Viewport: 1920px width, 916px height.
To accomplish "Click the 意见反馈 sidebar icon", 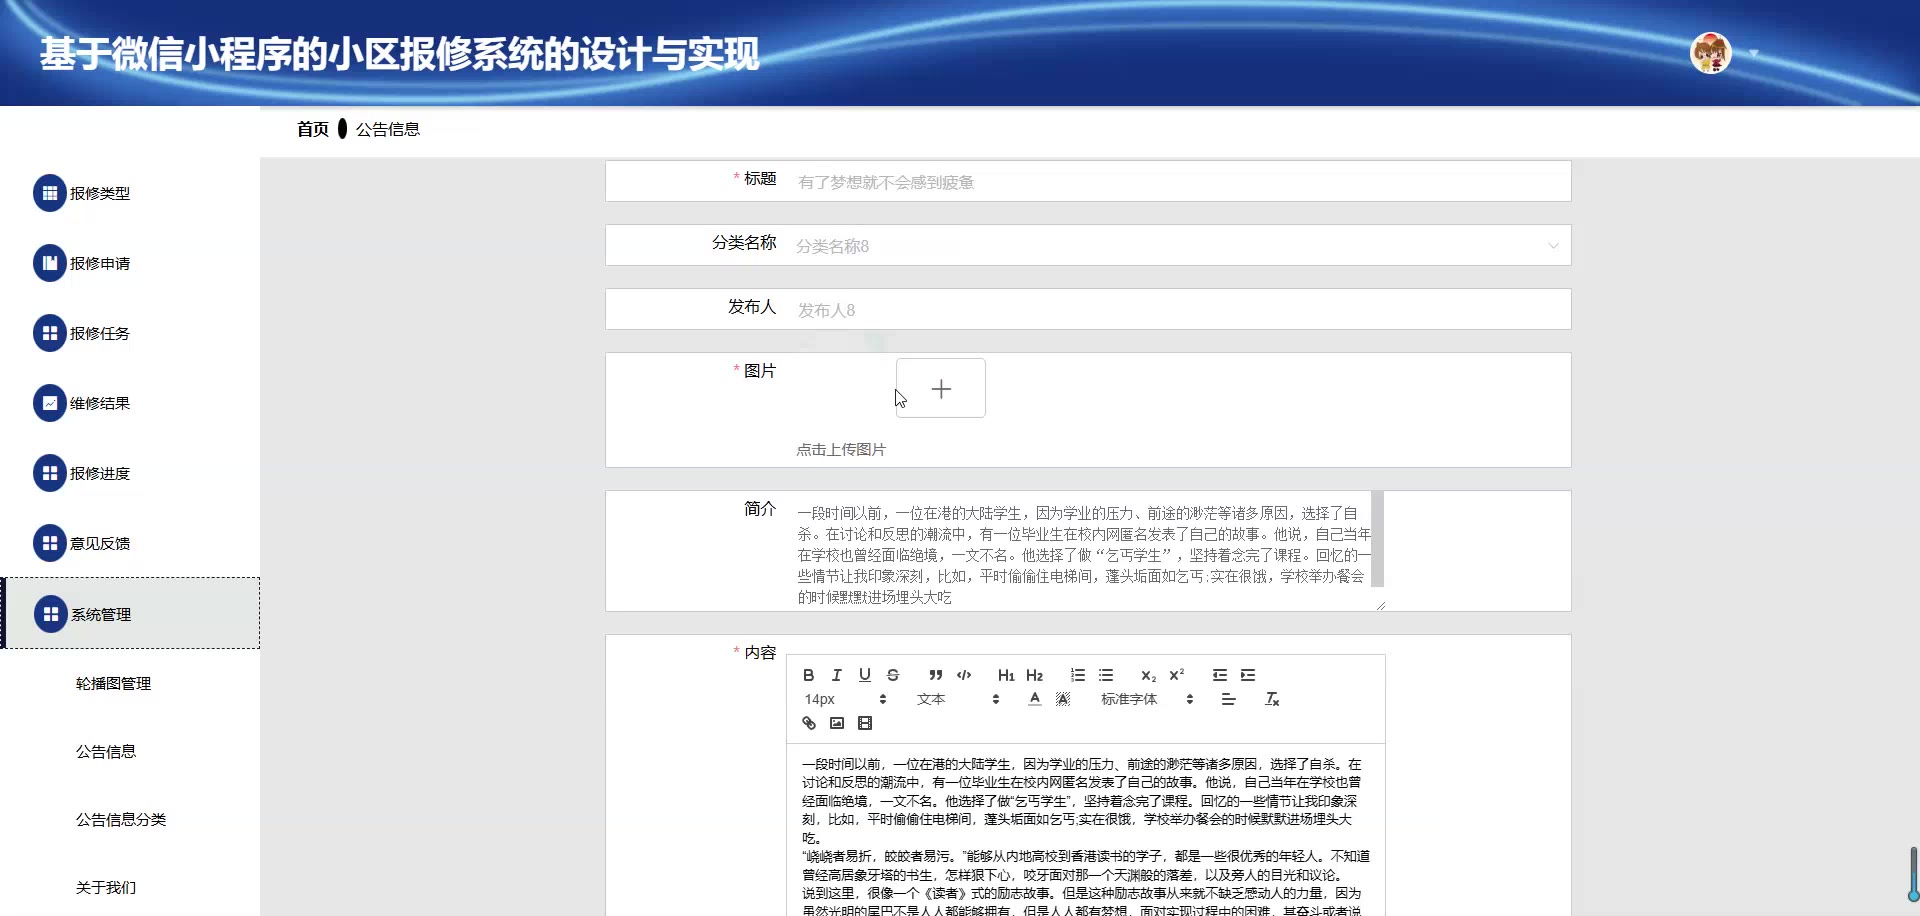I will (x=50, y=543).
